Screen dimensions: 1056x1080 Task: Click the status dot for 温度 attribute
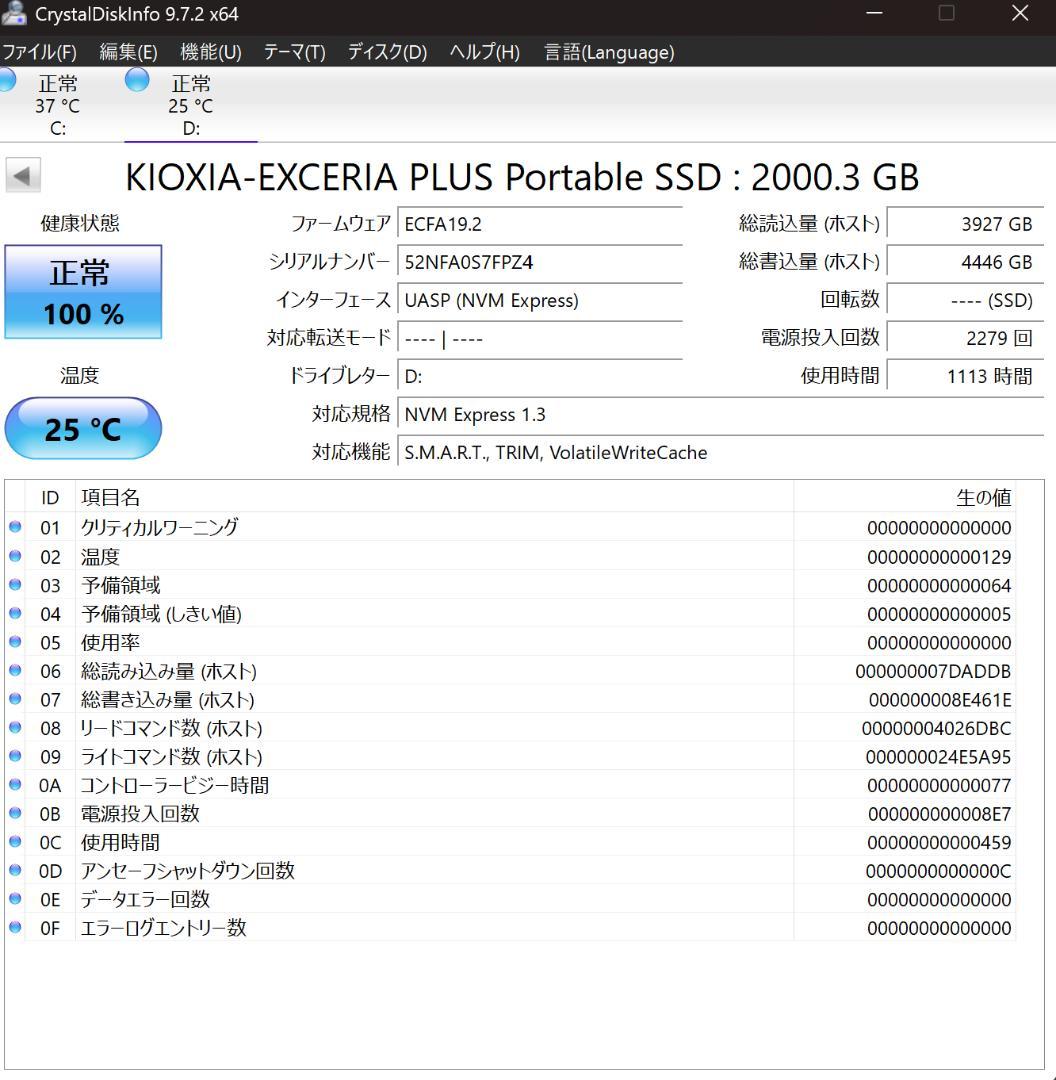pos(15,556)
